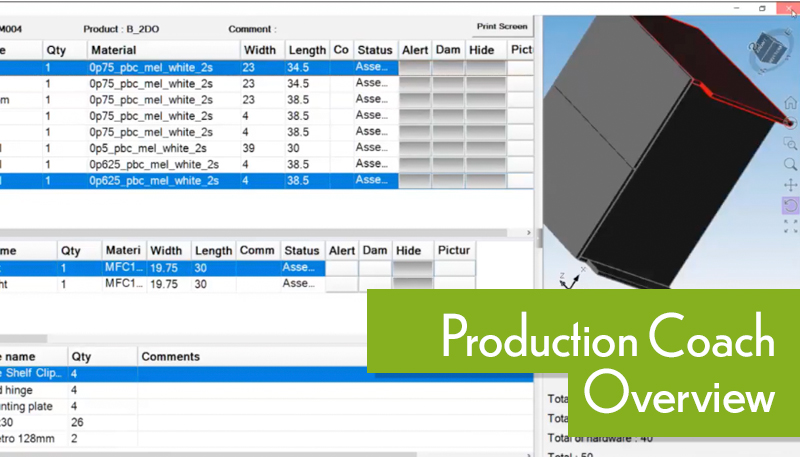The width and height of the screenshot is (800, 457).
Task: Select the 'nting plate' hardware row
Action: pyautogui.click(x=184, y=407)
